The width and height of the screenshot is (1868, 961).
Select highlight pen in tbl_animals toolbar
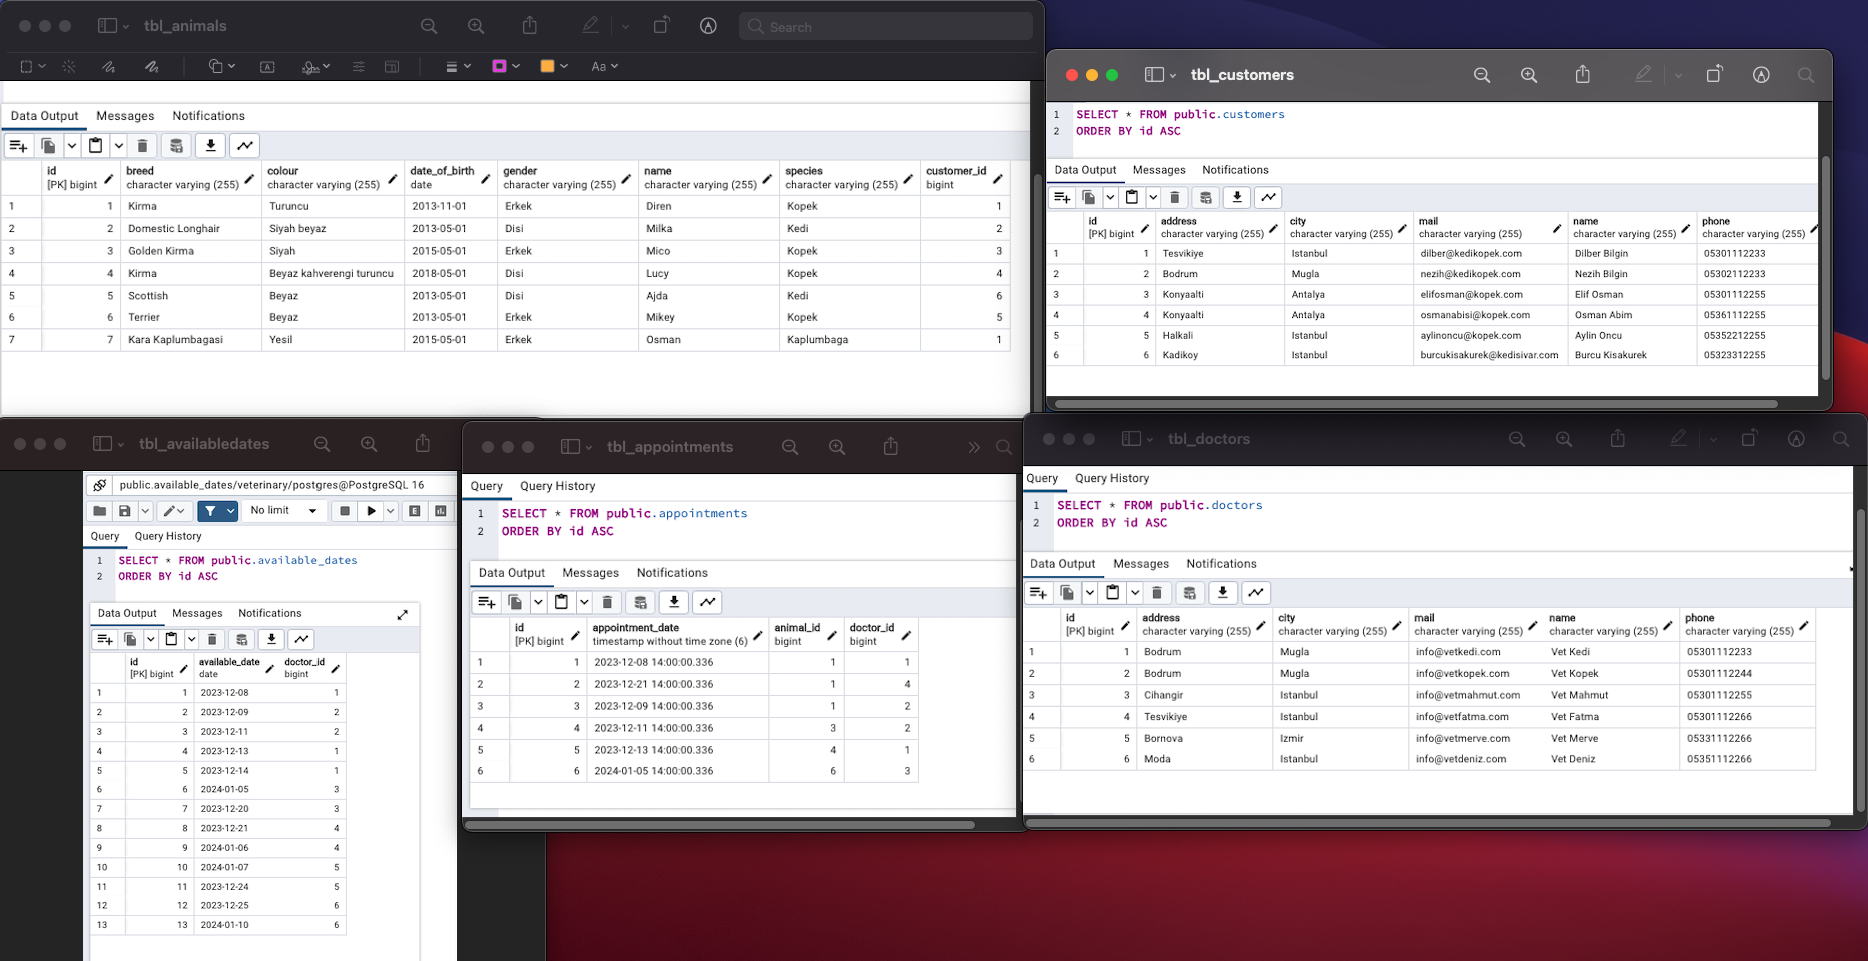pos(591,26)
